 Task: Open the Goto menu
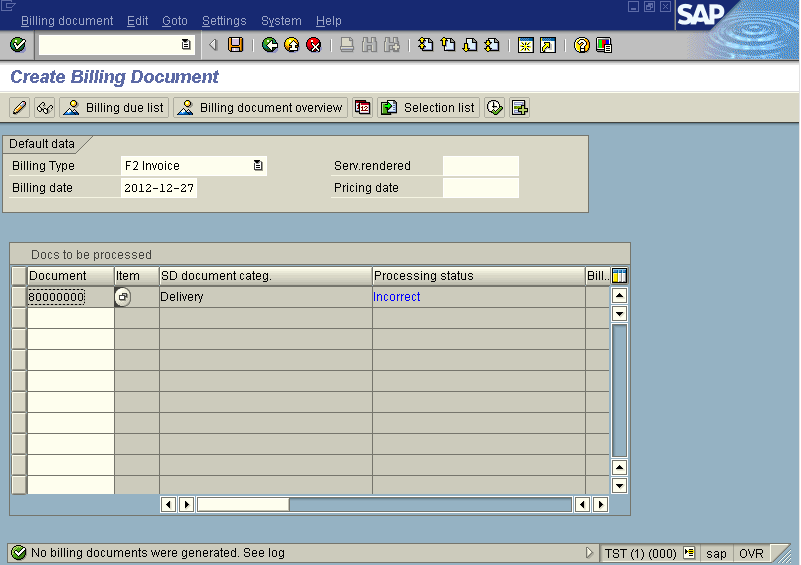174,21
